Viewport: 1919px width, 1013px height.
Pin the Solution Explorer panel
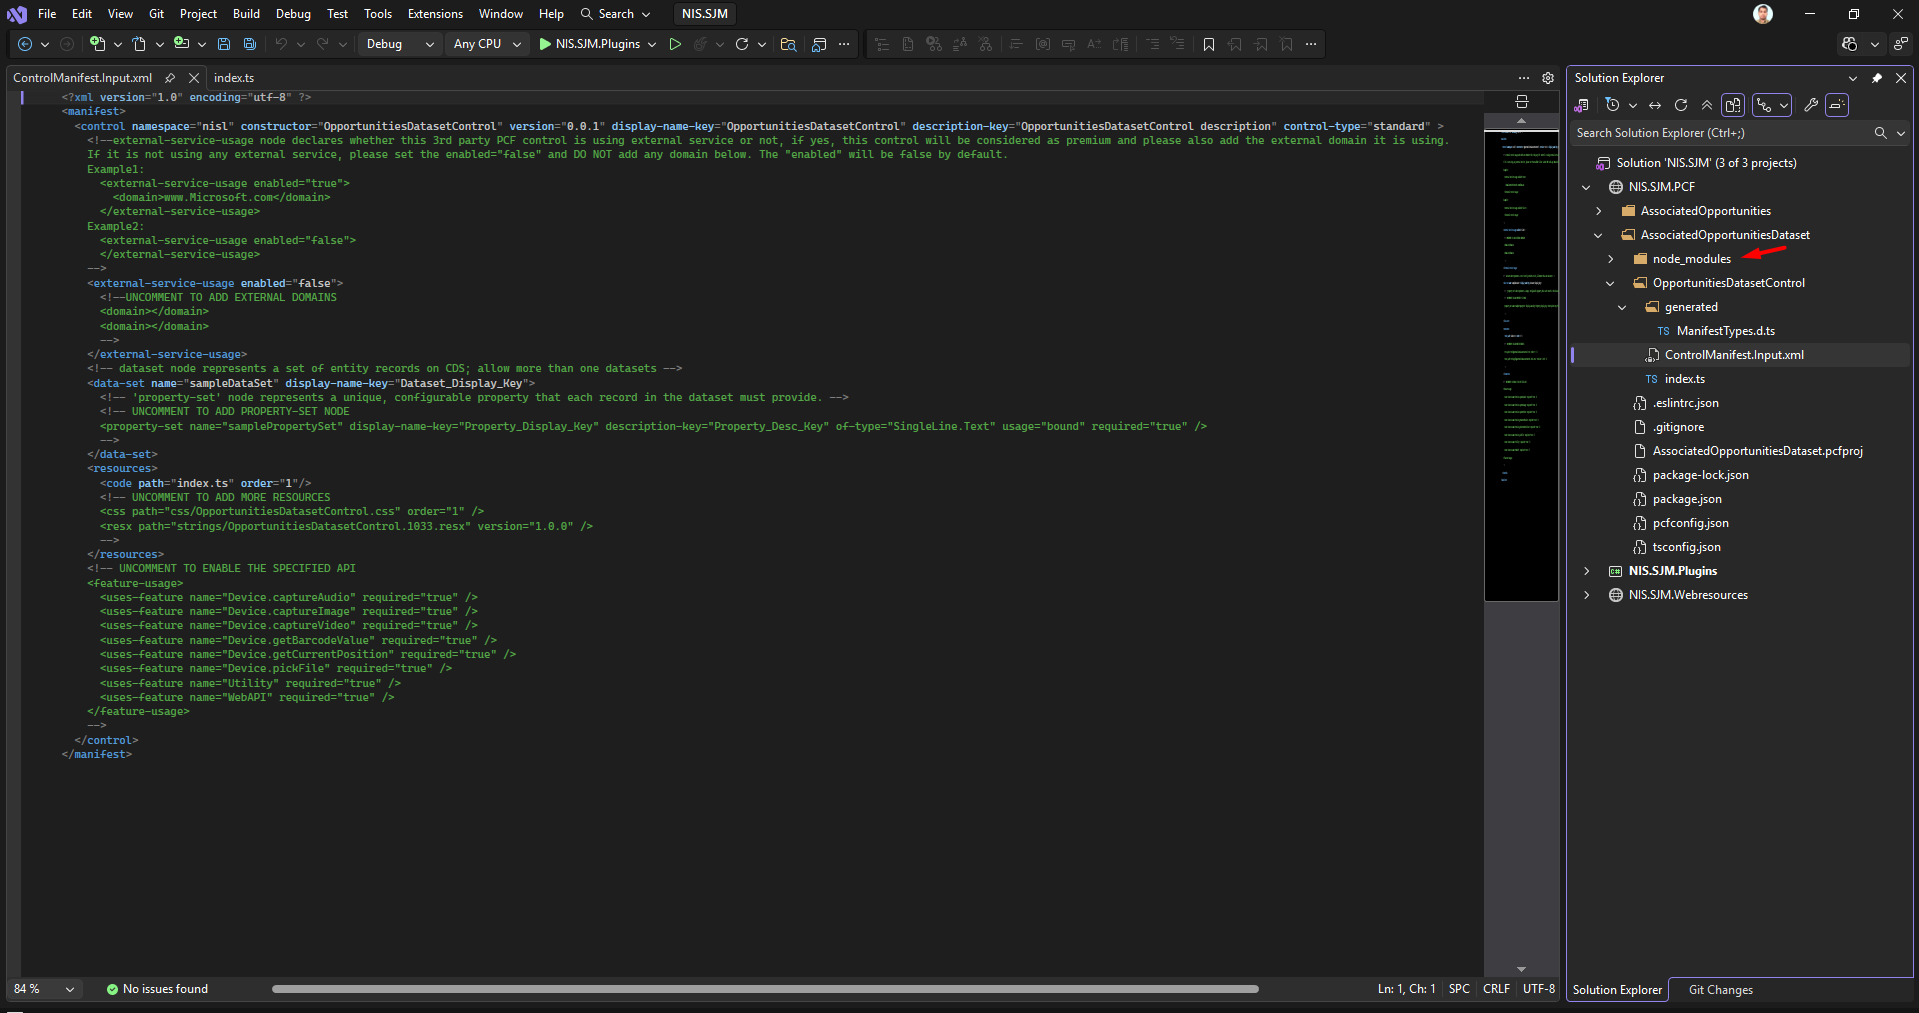point(1877,78)
